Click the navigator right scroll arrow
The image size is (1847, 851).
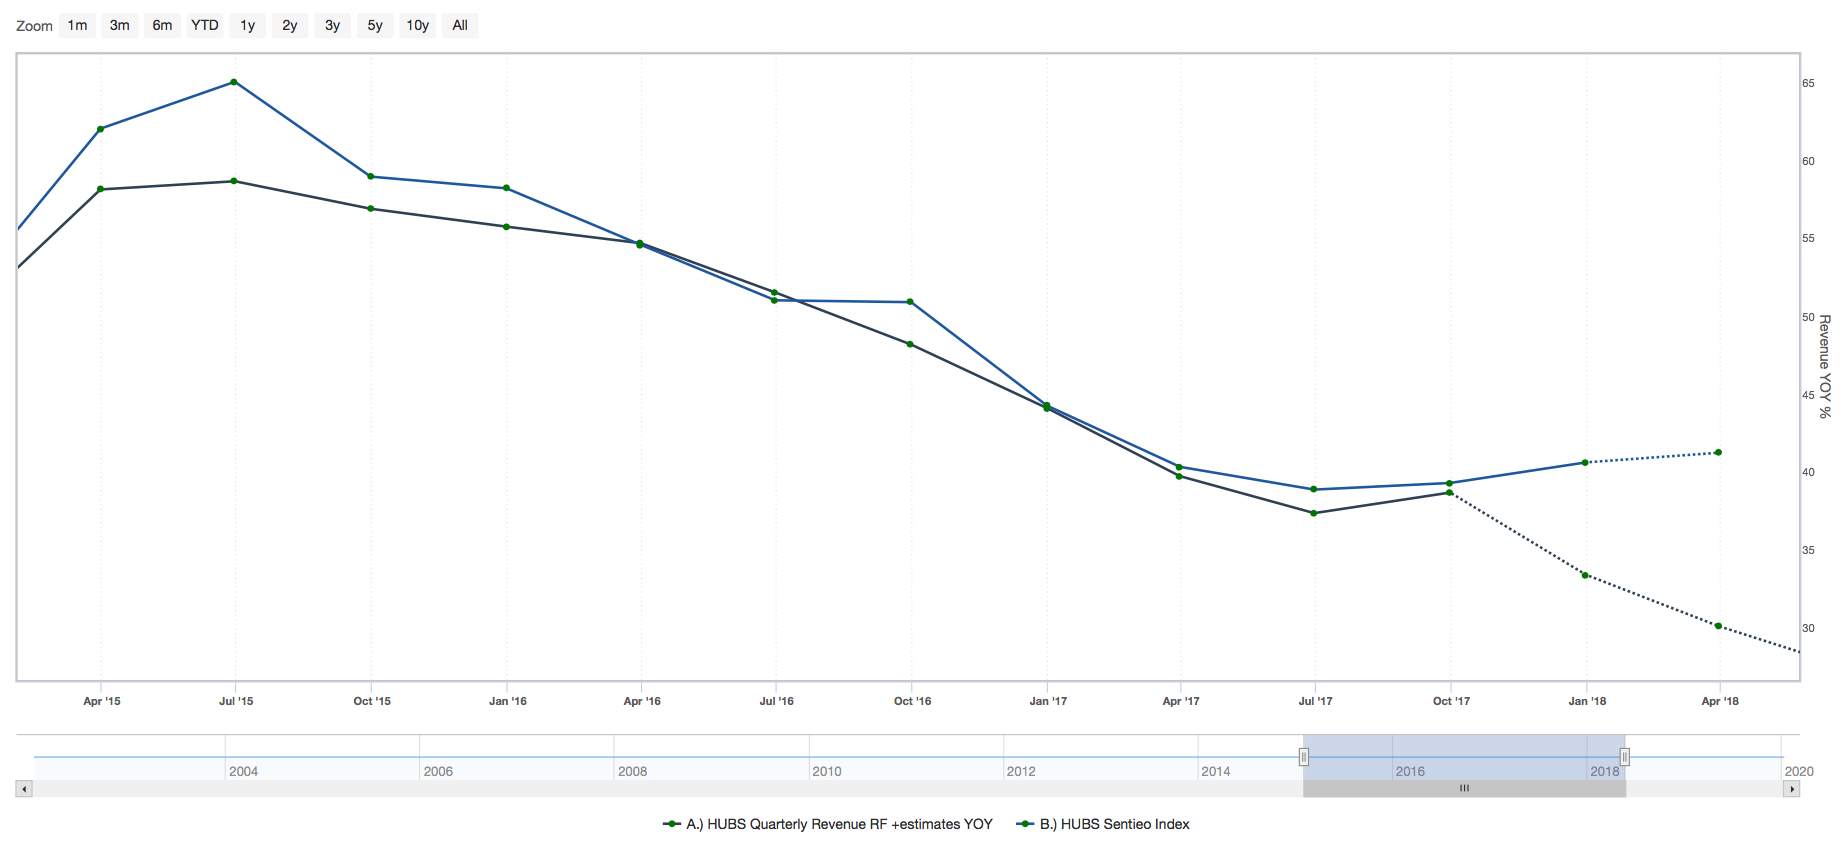(x=1791, y=789)
